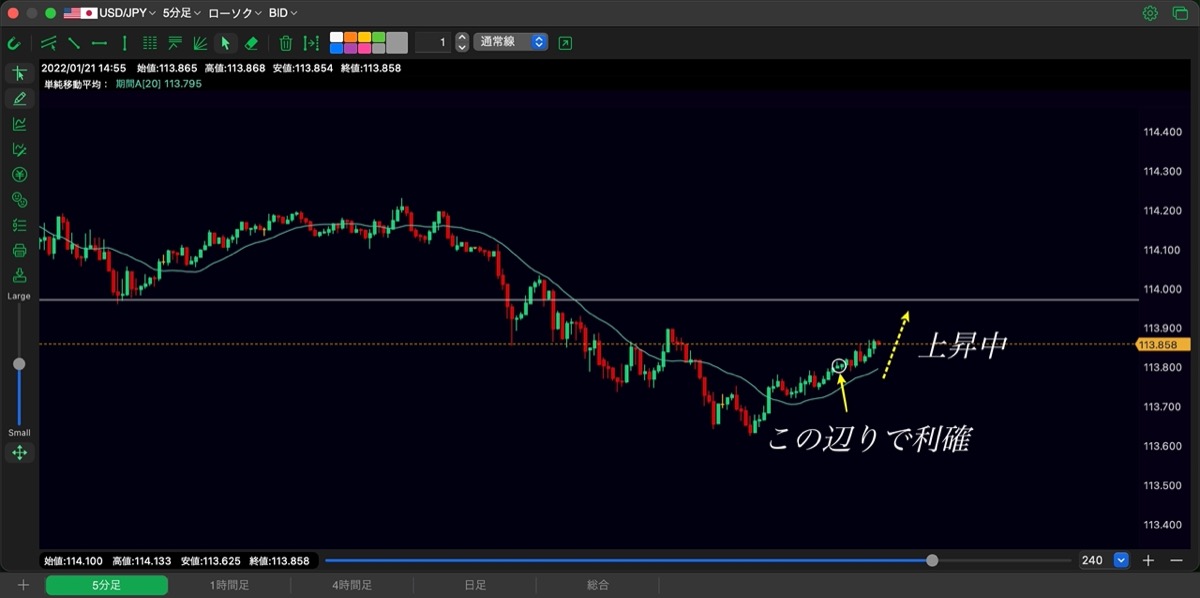Screen dimensions: 1200x598
Task: Select the horizontal line drawing tool
Action: 99,43
